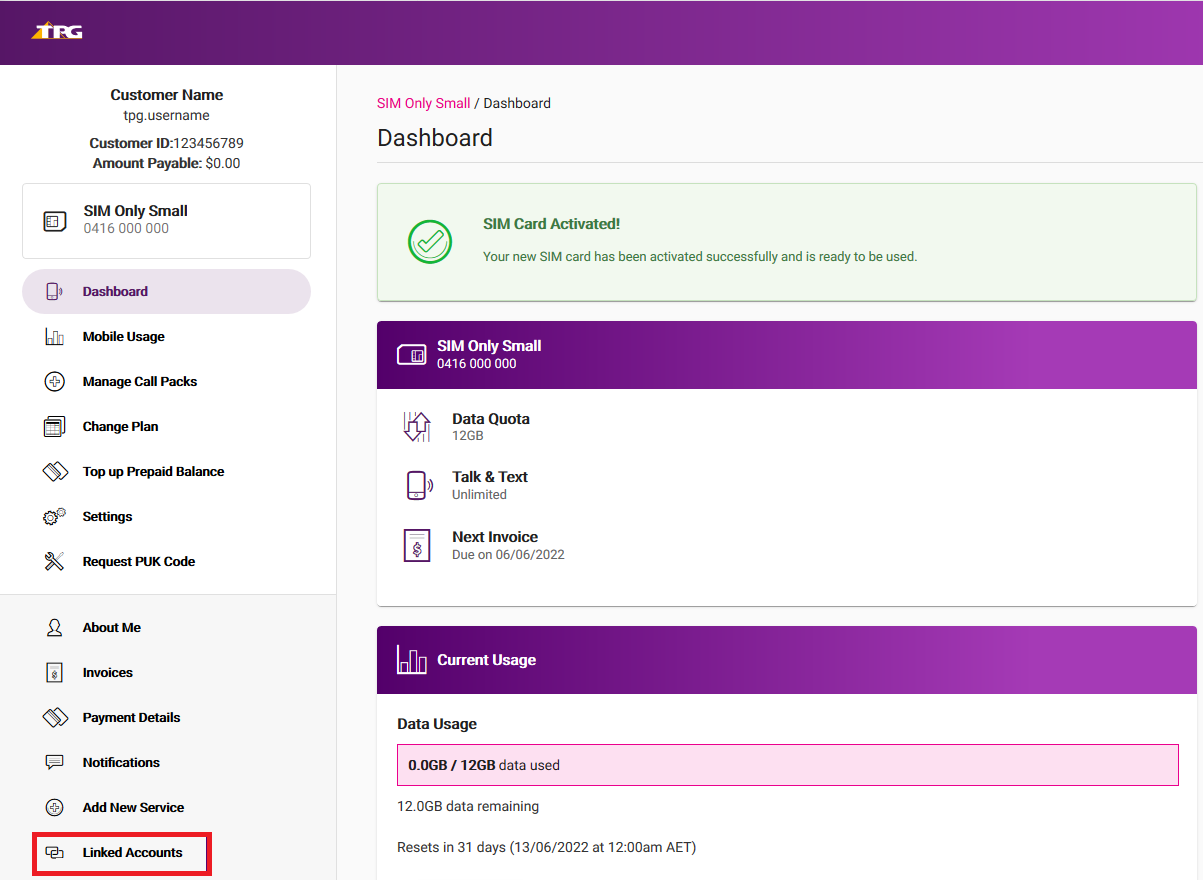The image size is (1203, 880).
Task: Click the Notifications speech bubble icon
Action: point(56,762)
